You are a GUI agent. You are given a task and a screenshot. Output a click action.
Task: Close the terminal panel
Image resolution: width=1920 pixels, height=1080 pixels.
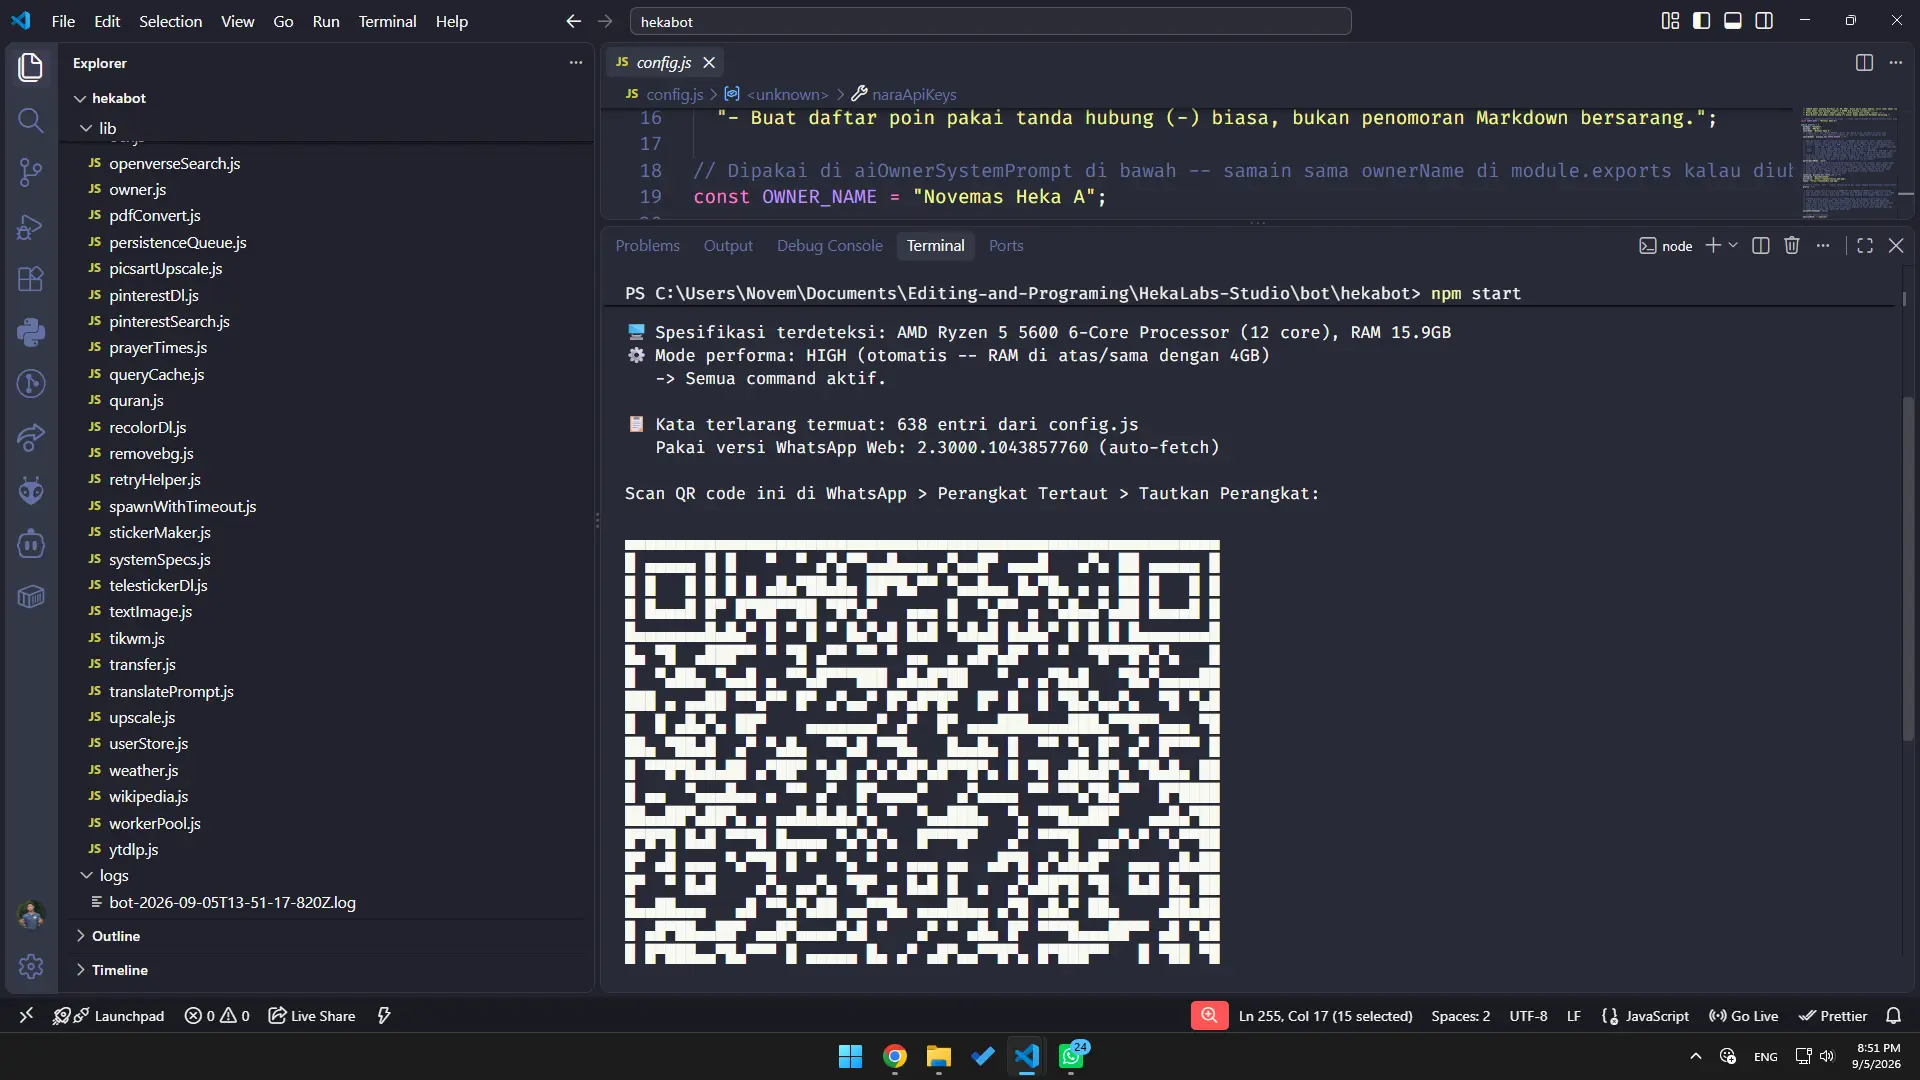pyautogui.click(x=1896, y=245)
